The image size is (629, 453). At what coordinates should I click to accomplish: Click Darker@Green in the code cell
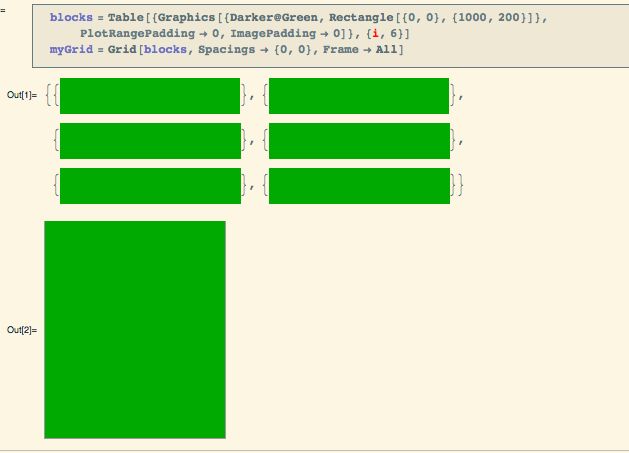click(x=274, y=17)
